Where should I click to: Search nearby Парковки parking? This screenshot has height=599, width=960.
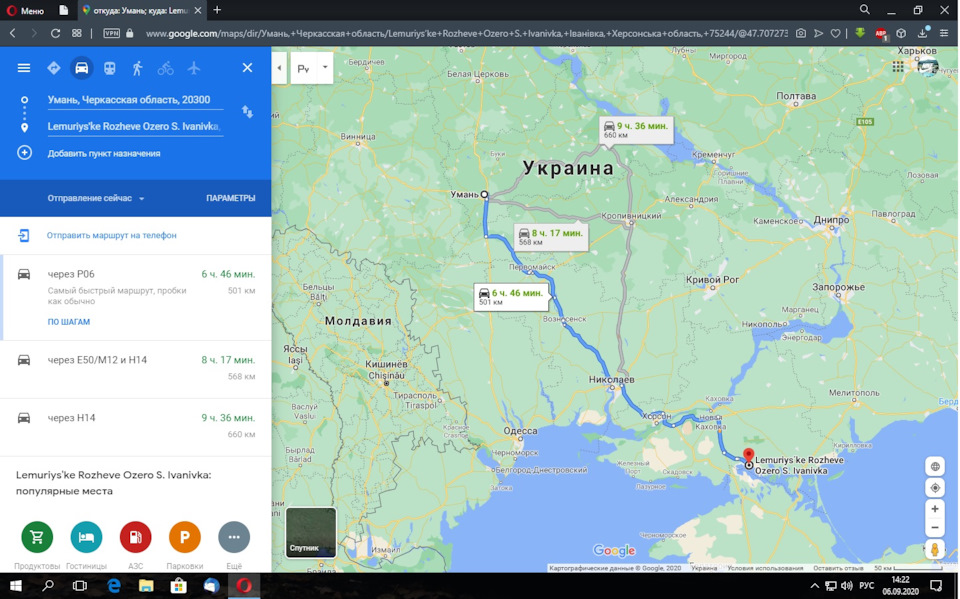point(185,537)
